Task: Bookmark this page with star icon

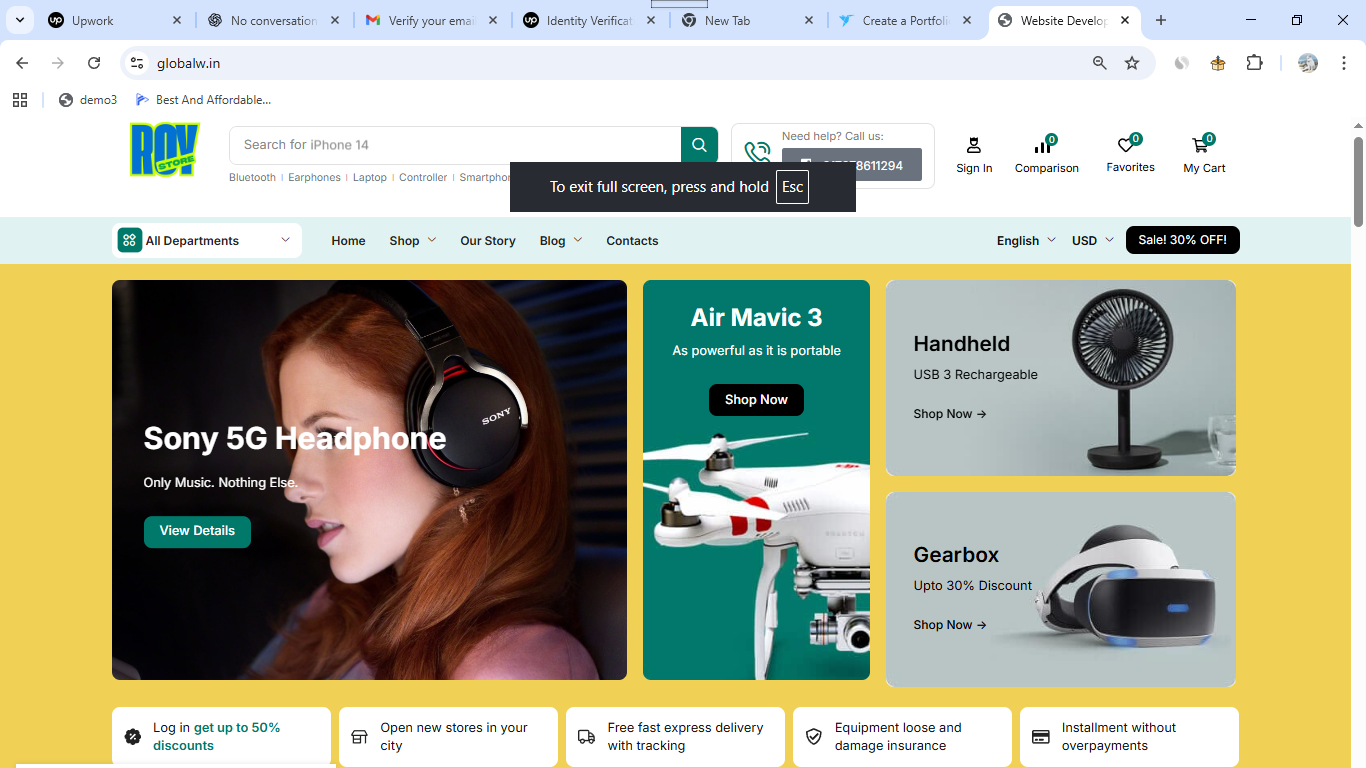Action: 1132,63
